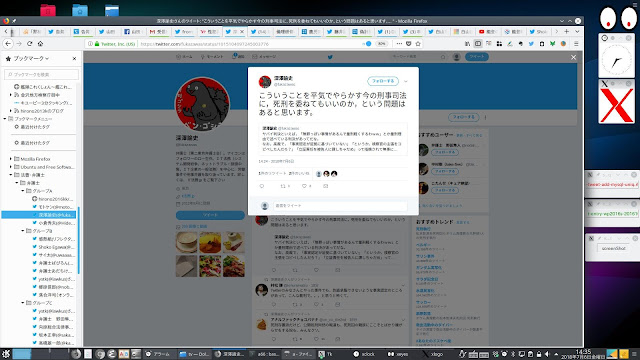The height and width of the screenshot is (360, 640).
Task: Open a new tab with plus button
Action: click(x=567, y=31)
